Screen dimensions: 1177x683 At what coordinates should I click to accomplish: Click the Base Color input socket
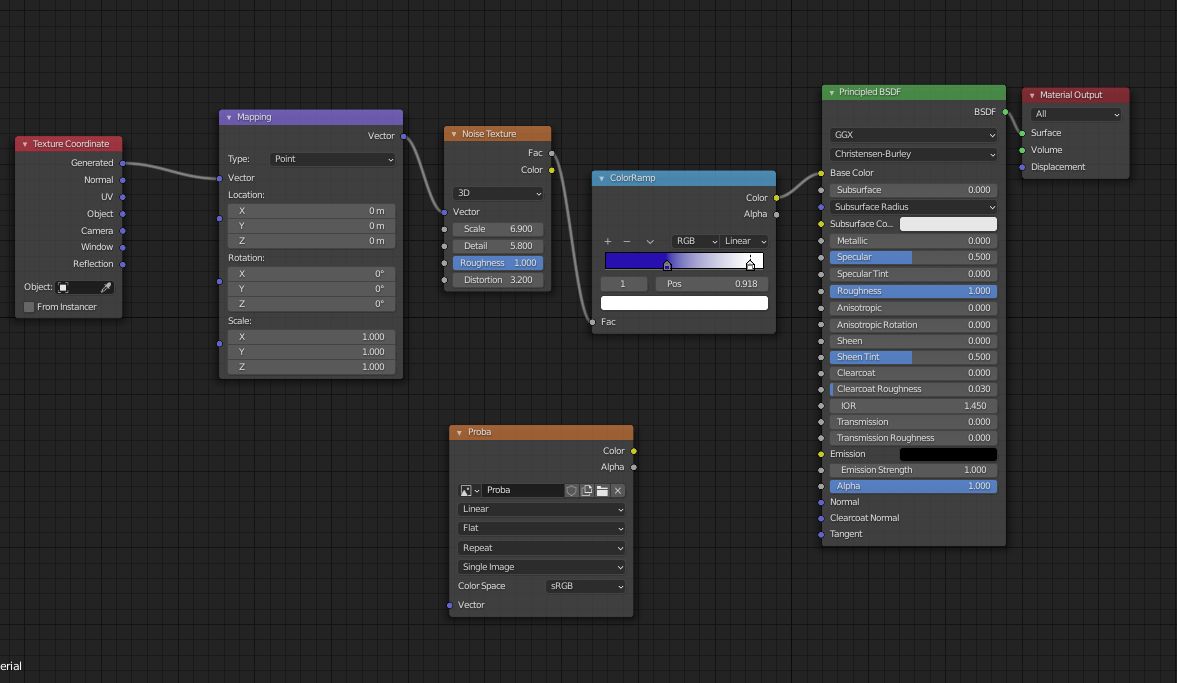(x=821, y=173)
